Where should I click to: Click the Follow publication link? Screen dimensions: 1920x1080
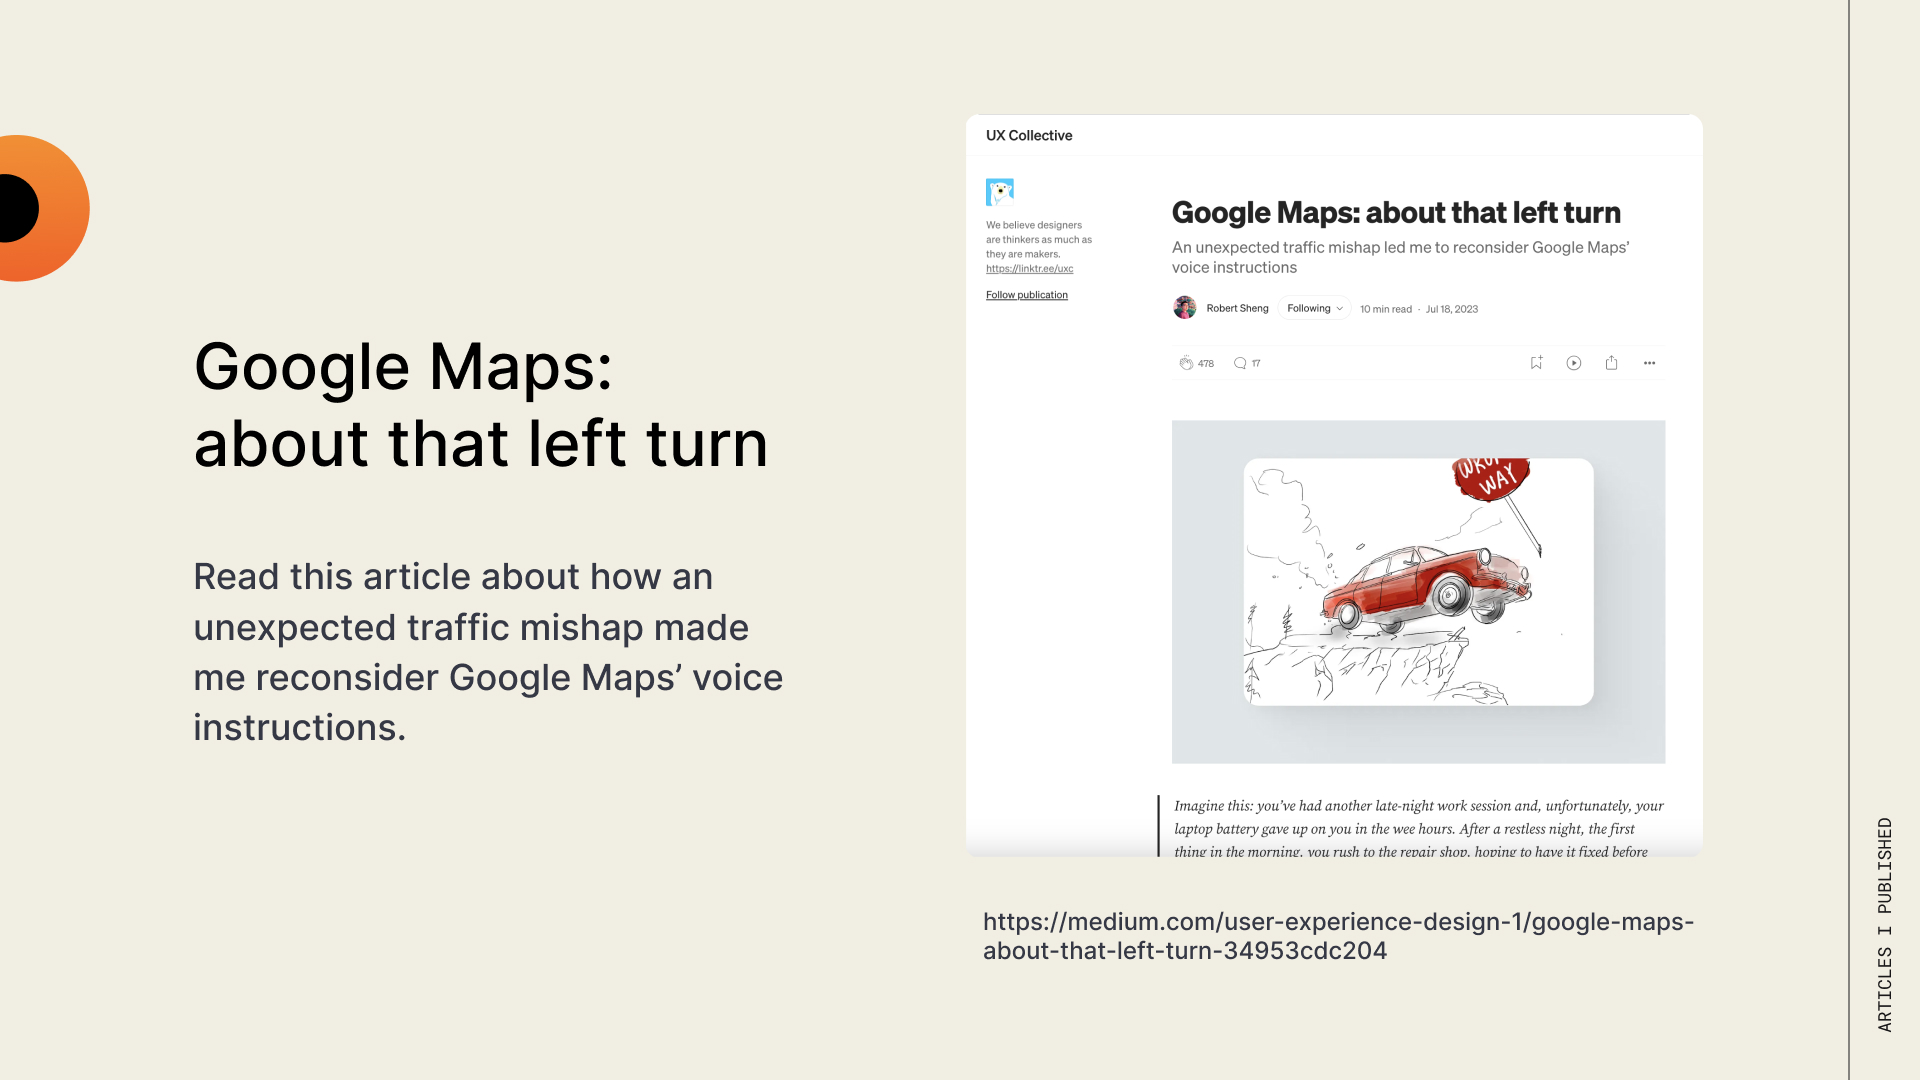1026,295
